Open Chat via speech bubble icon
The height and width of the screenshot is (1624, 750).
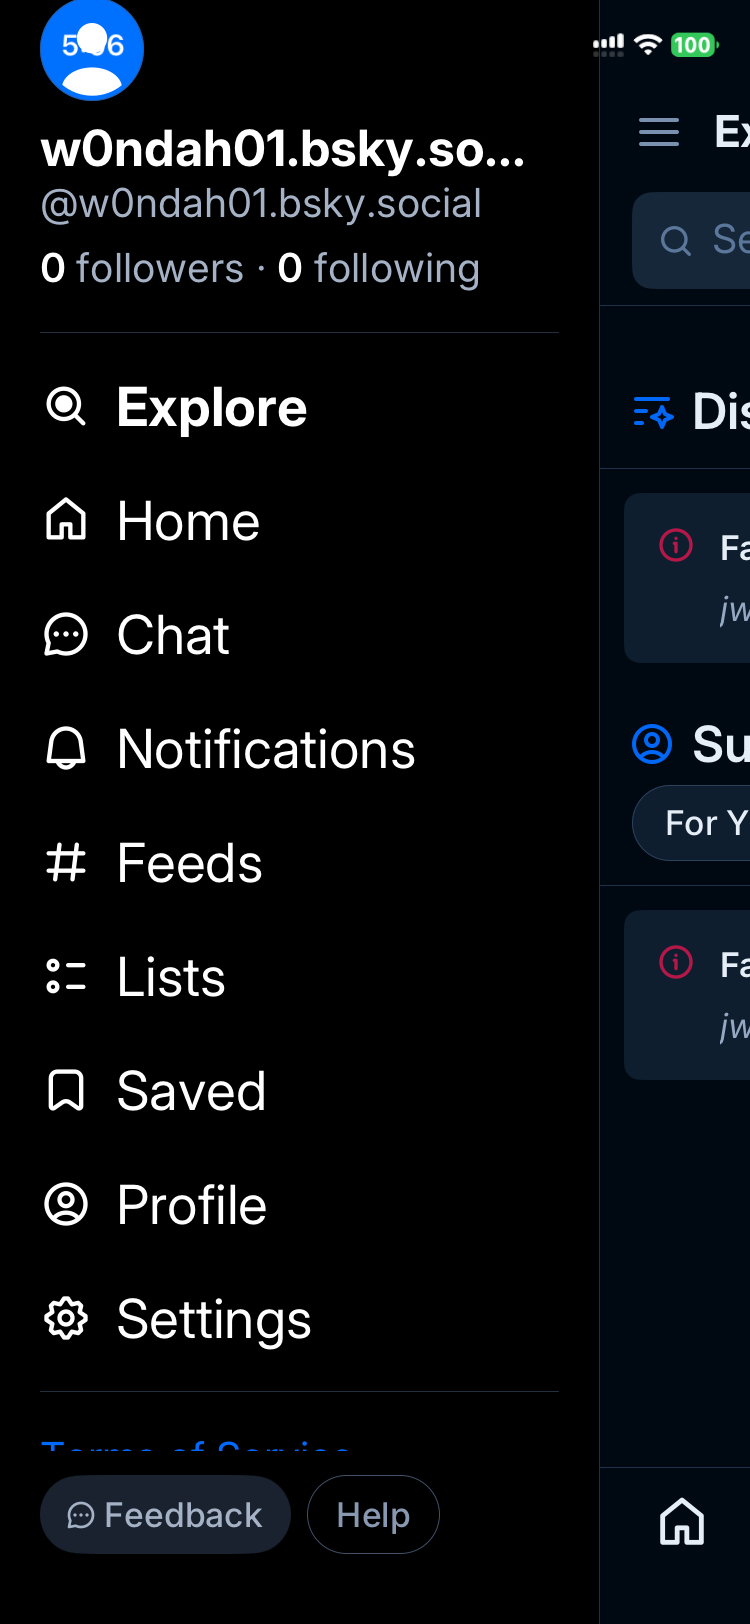[66, 635]
